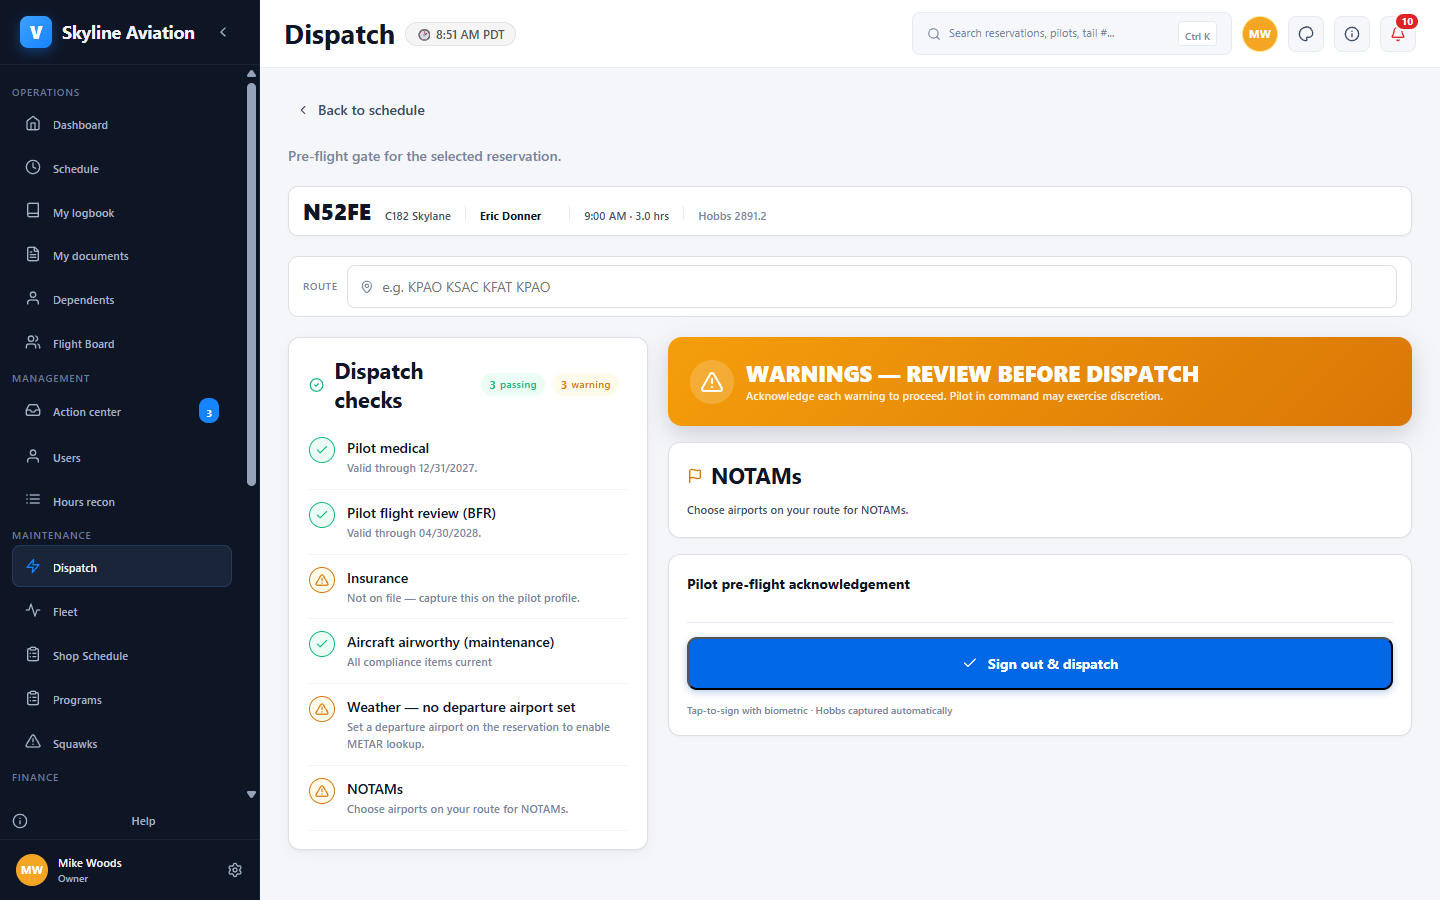The width and height of the screenshot is (1440, 900).
Task: Click pilot name Eric Donner
Action: [510, 216]
